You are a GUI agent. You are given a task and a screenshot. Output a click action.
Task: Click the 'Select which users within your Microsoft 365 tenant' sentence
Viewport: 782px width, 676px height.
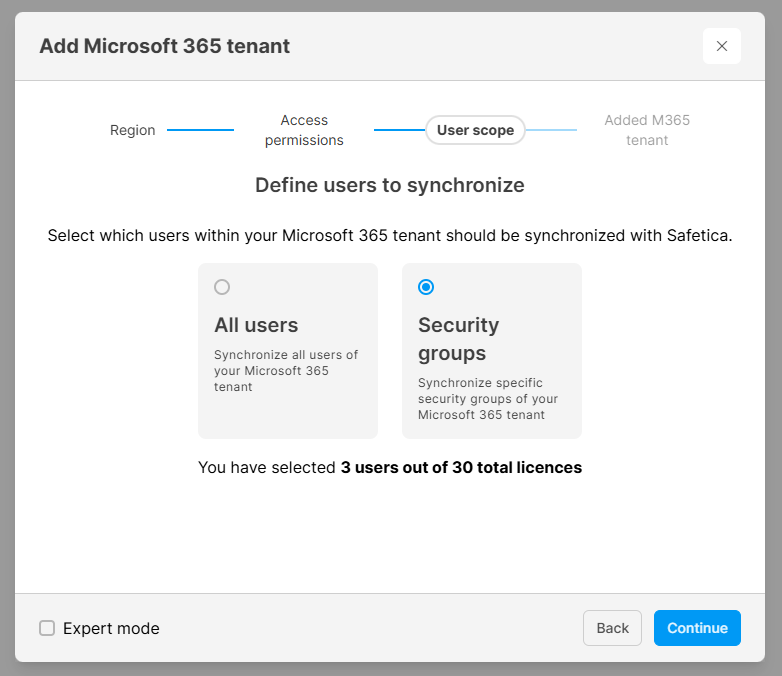tap(390, 235)
